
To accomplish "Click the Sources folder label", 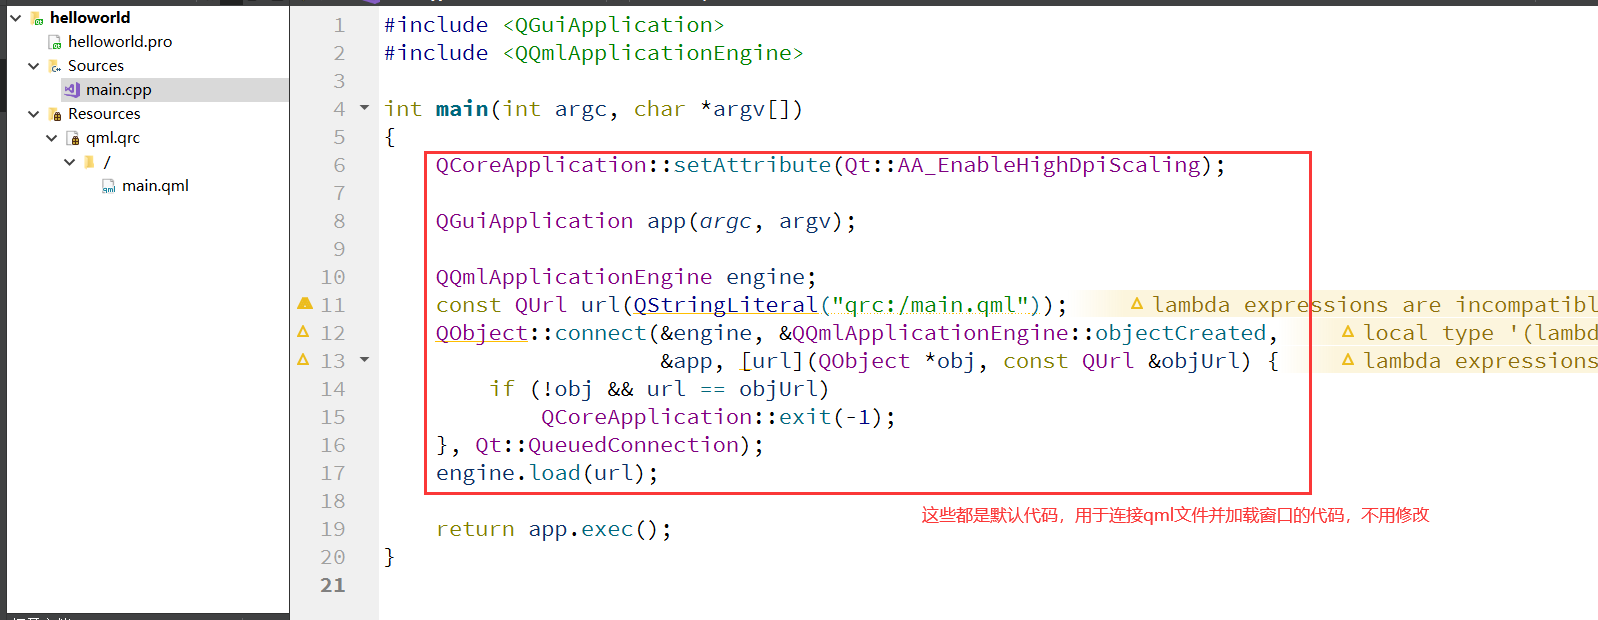I will (96, 66).
